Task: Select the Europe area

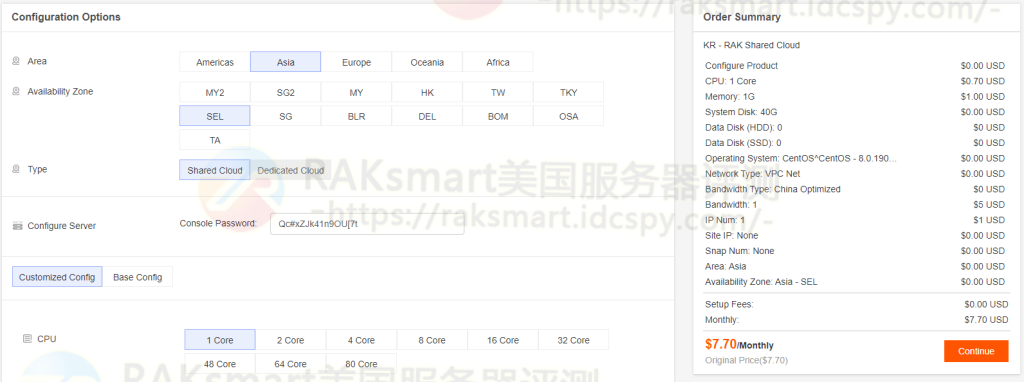Action: tap(356, 62)
